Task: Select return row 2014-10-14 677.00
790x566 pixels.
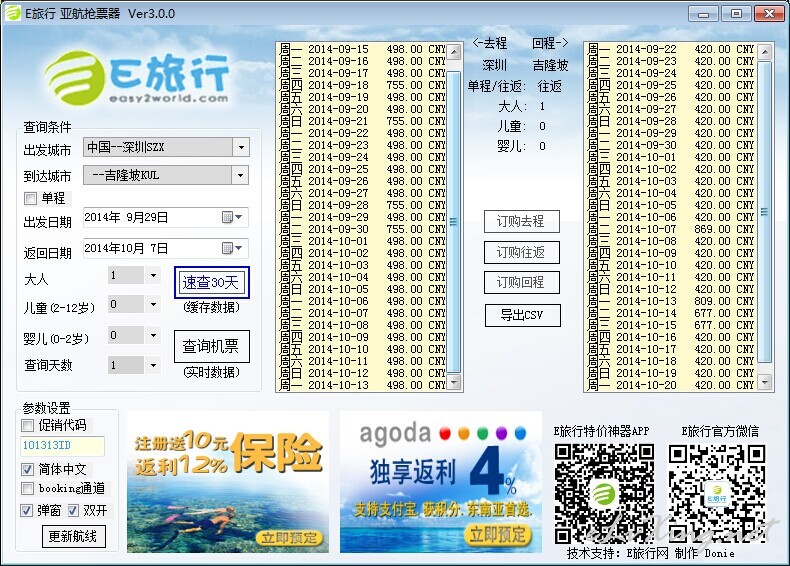Action: click(672, 313)
